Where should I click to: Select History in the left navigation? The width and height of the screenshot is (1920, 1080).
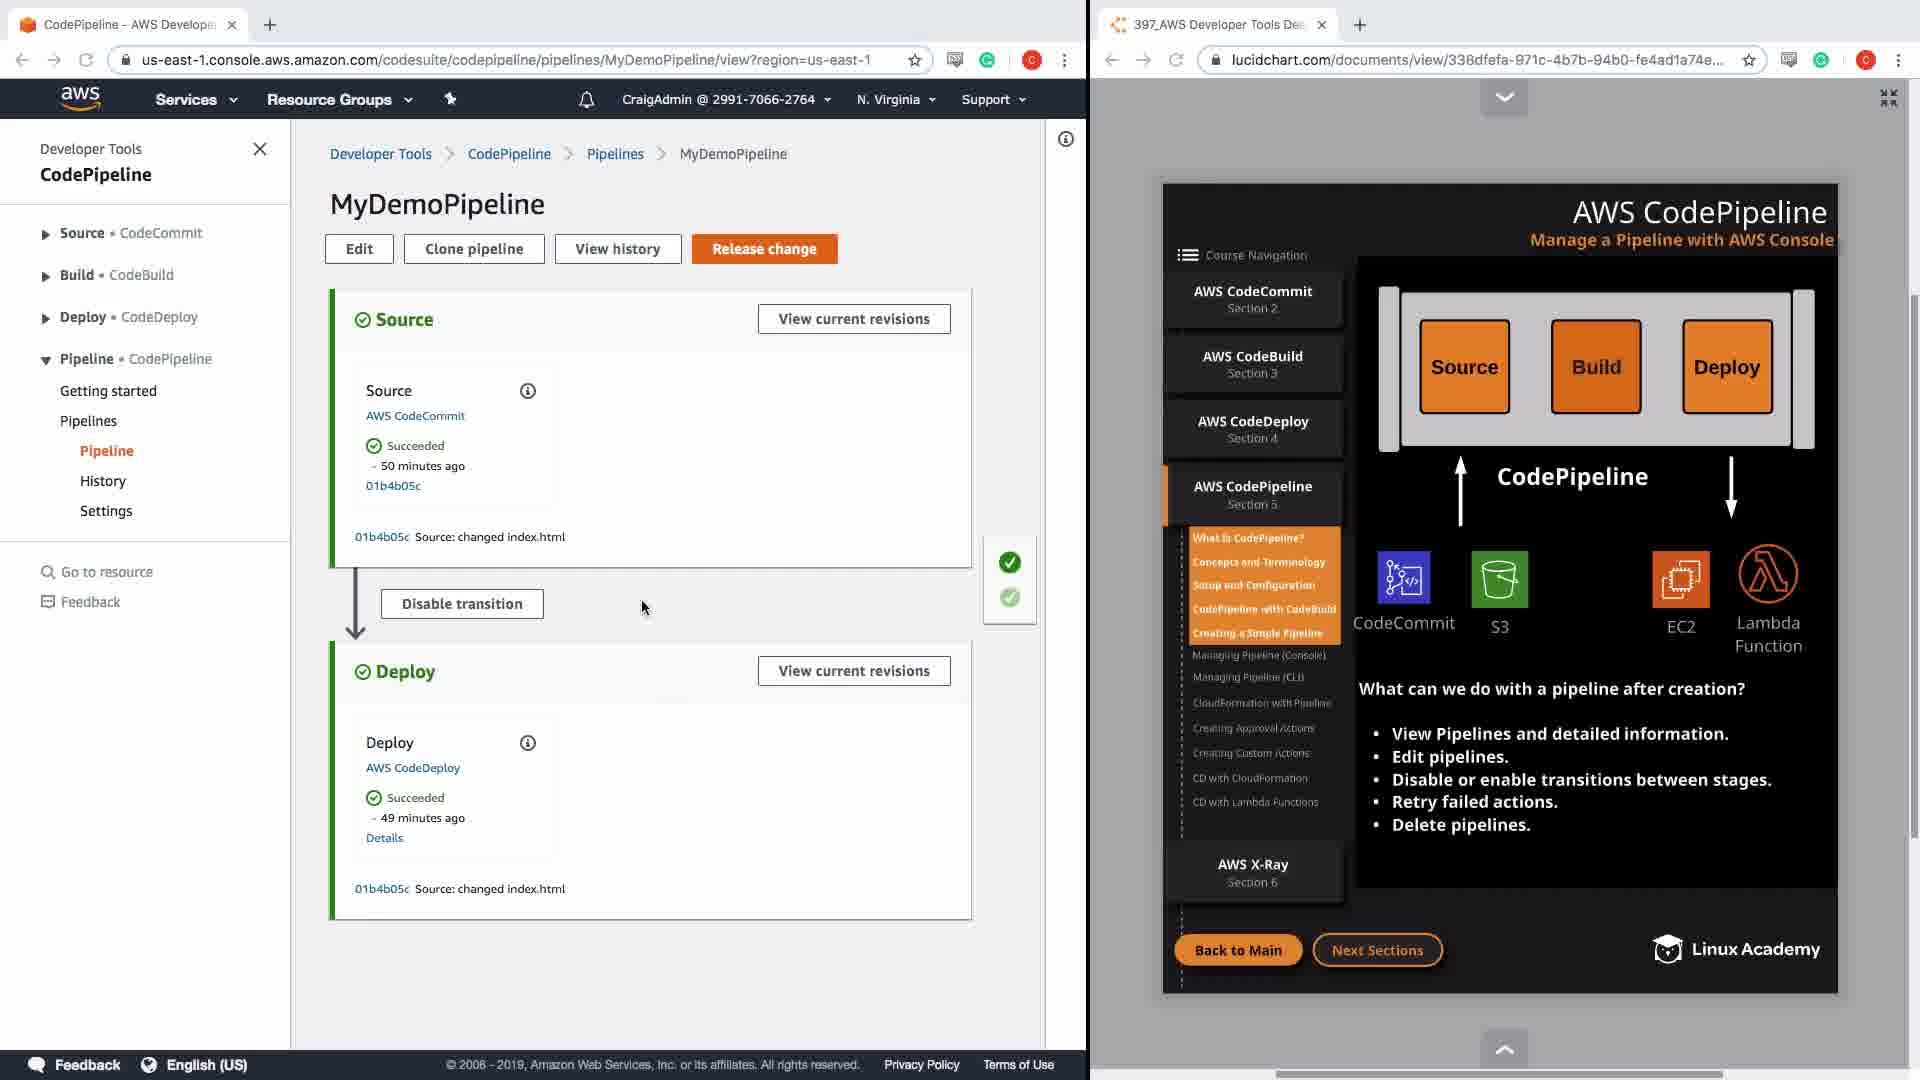coord(103,481)
